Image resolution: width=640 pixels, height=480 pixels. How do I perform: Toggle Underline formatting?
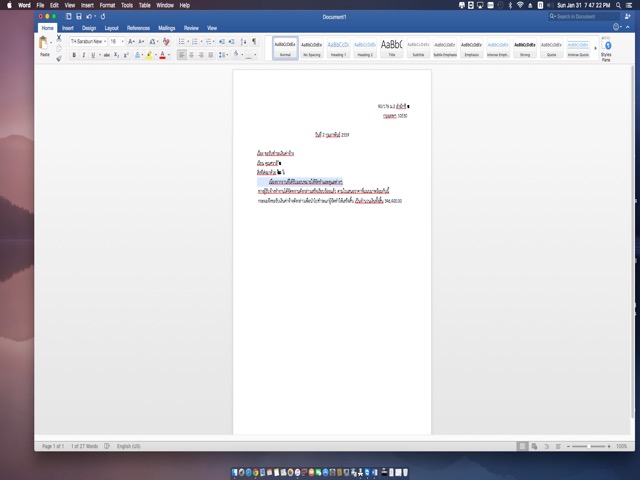pos(93,55)
